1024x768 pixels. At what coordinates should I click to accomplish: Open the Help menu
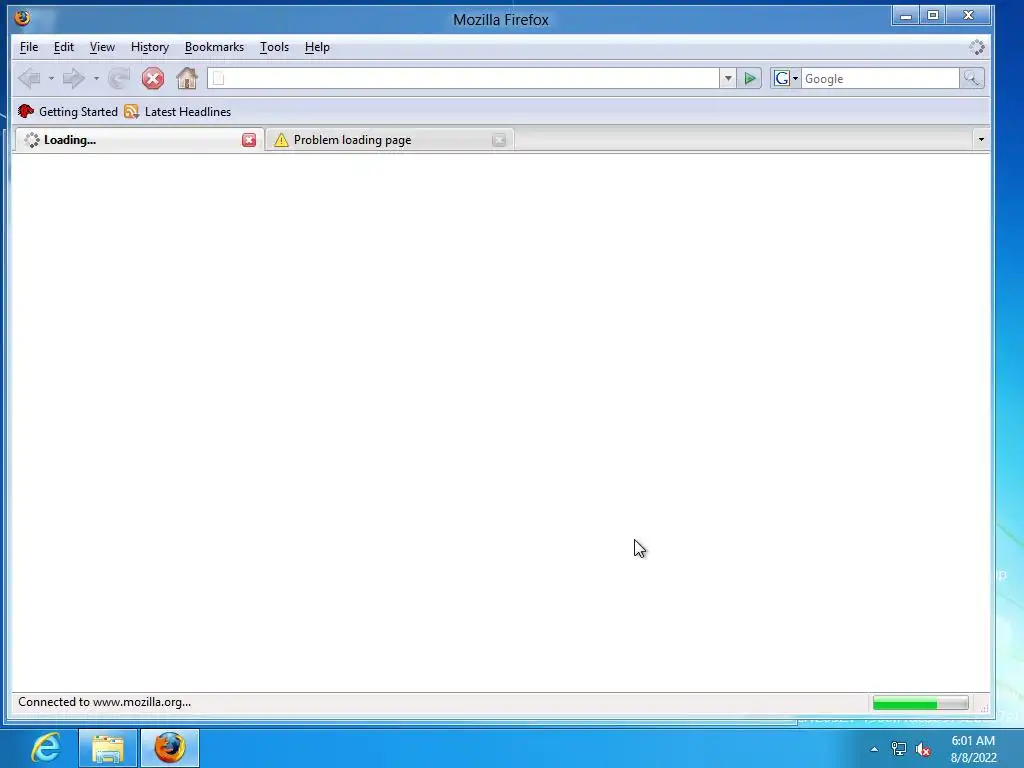click(x=317, y=47)
